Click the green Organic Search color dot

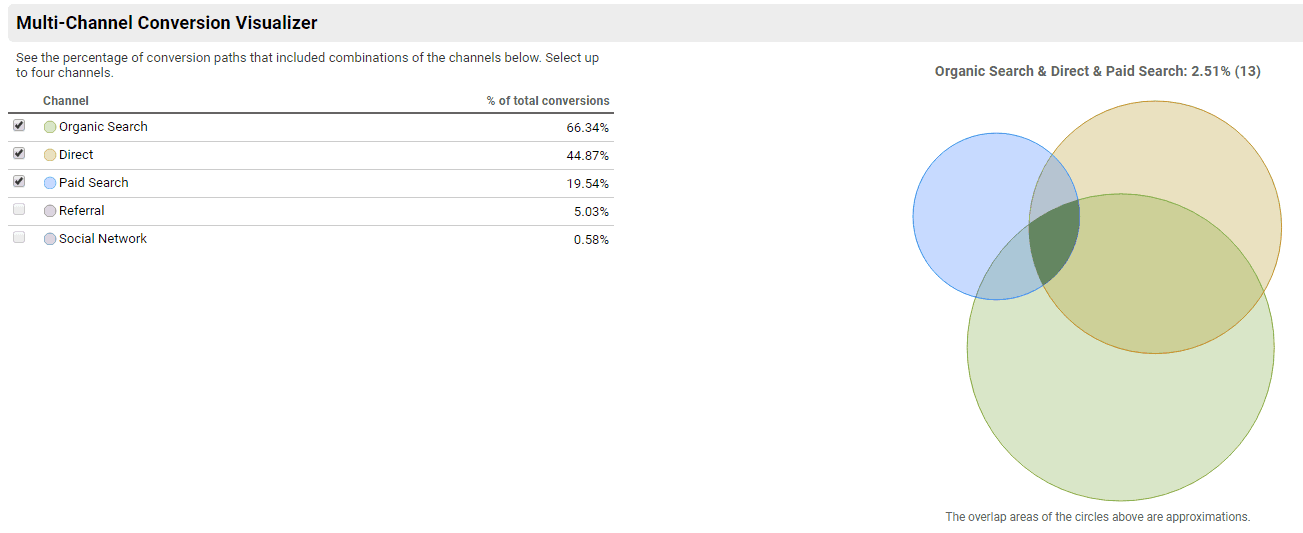click(50, 127)
